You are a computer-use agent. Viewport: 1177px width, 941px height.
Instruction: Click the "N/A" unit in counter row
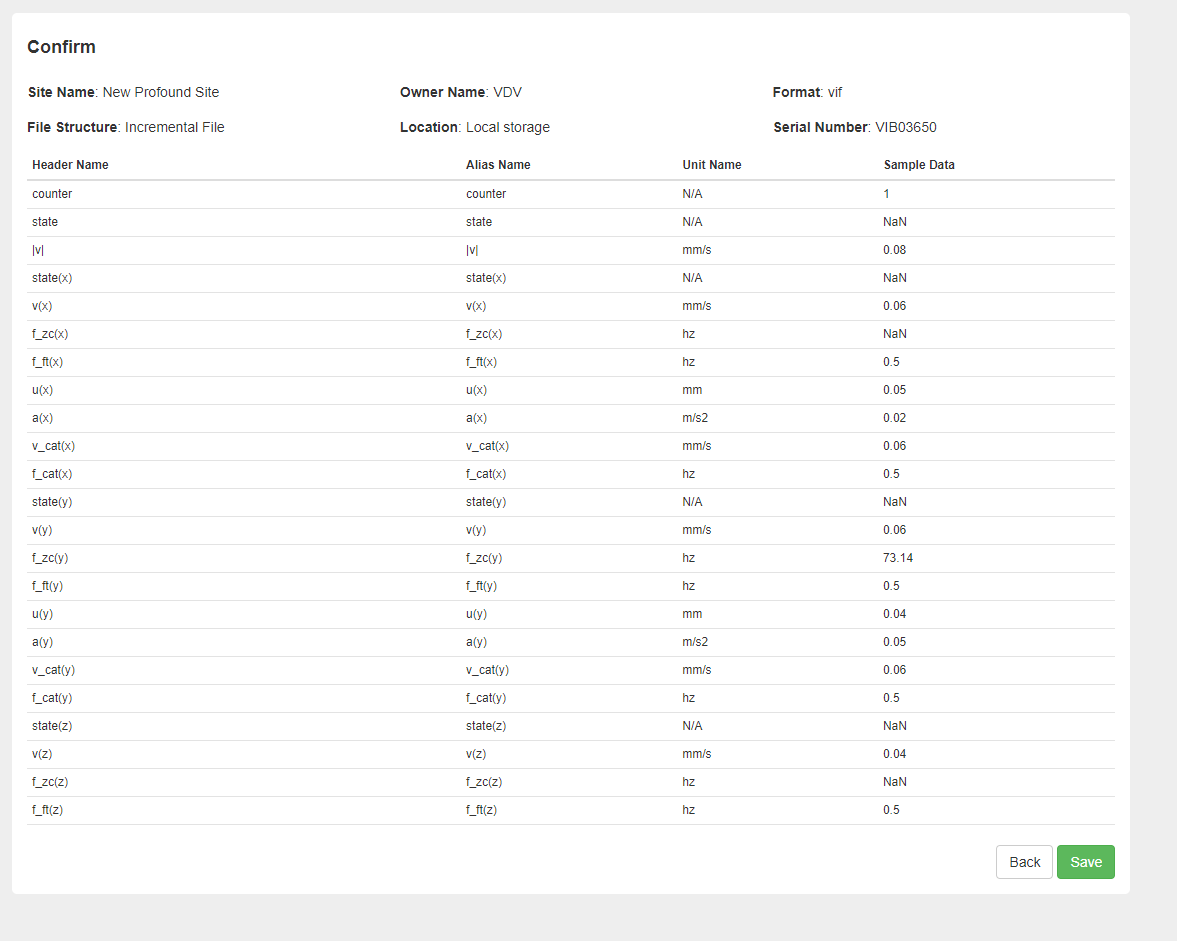(x=692, y=194)
